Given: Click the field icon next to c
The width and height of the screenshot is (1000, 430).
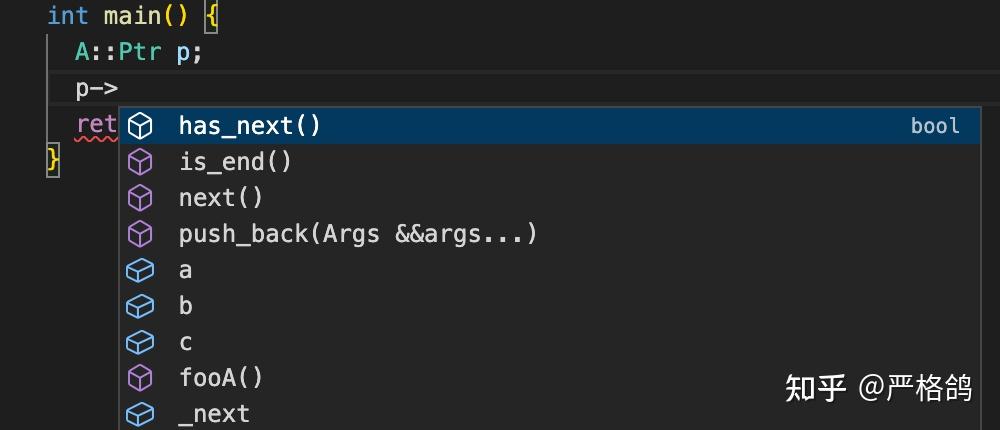Looking at the screenshot, I should click(x=141, y=342).
